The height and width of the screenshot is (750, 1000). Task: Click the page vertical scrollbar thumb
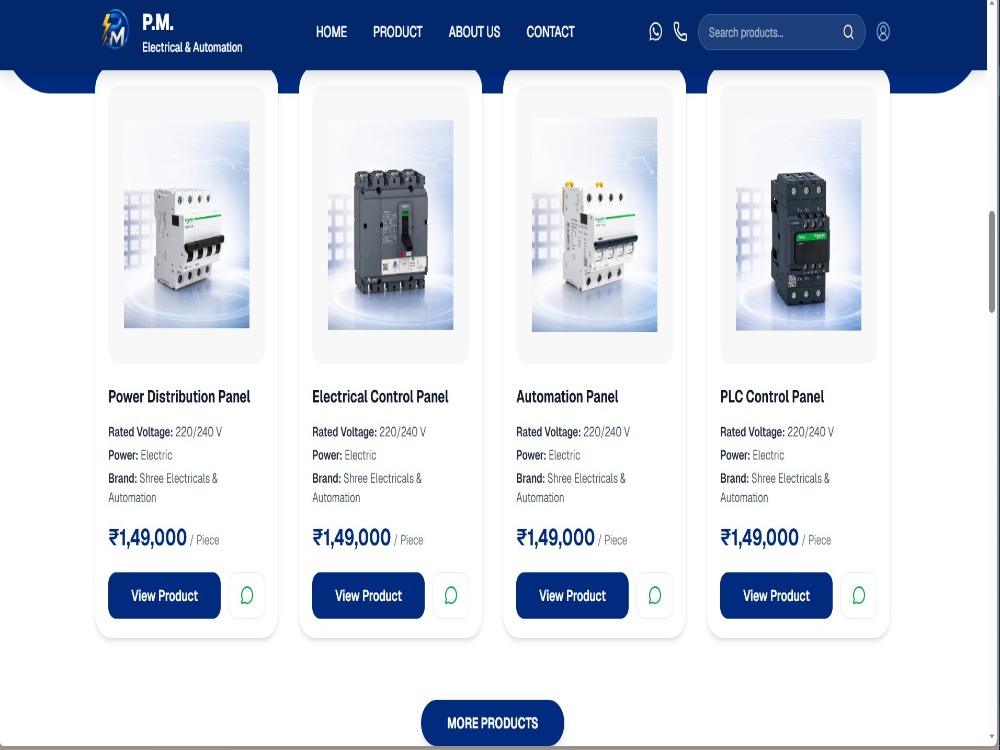[x=992, y=261]
